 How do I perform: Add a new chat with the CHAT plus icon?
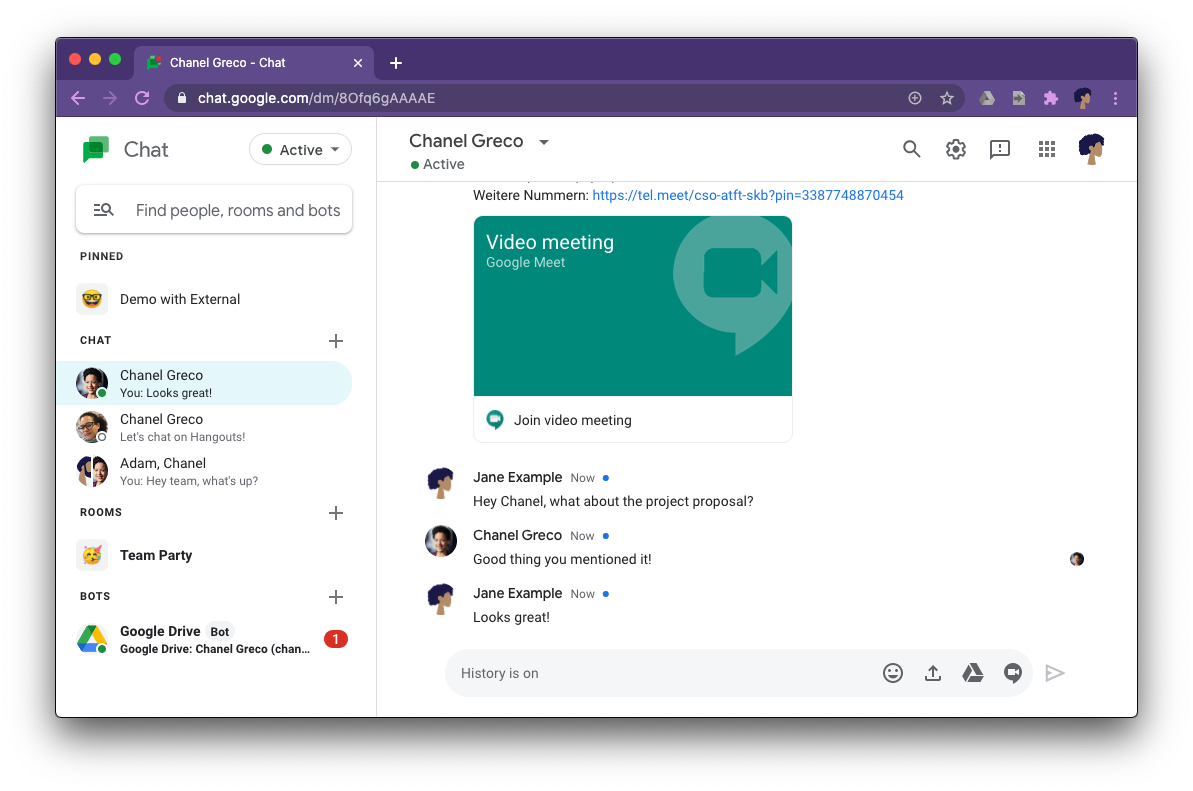(336, 340)
